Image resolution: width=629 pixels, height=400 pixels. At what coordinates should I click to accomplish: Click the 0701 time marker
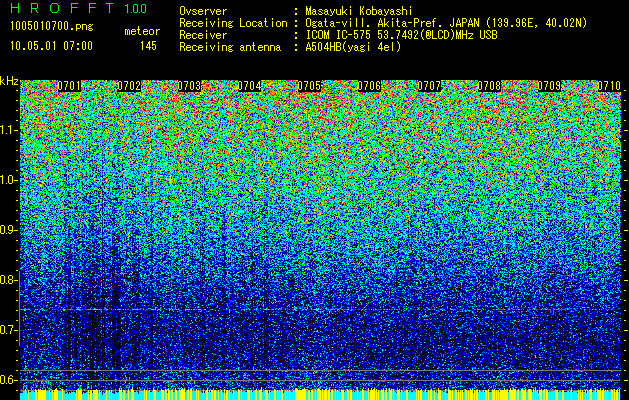click(69, 86)
